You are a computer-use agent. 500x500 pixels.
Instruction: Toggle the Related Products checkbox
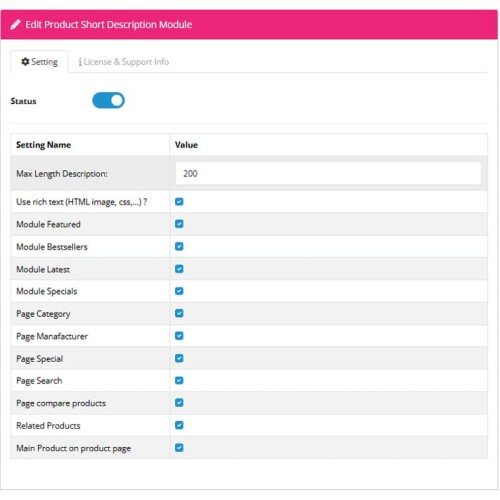[179, 425]
